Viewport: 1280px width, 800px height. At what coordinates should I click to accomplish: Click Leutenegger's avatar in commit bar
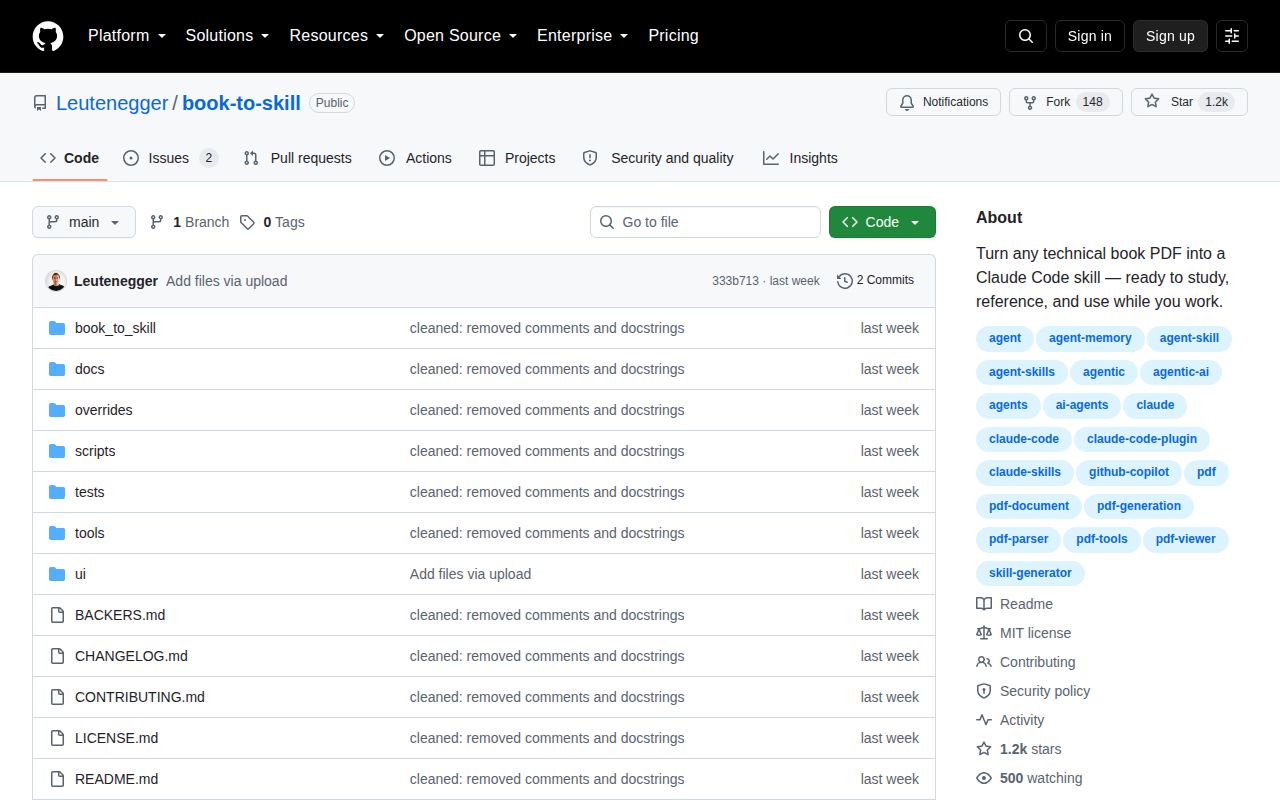click(x=56, y=281)
